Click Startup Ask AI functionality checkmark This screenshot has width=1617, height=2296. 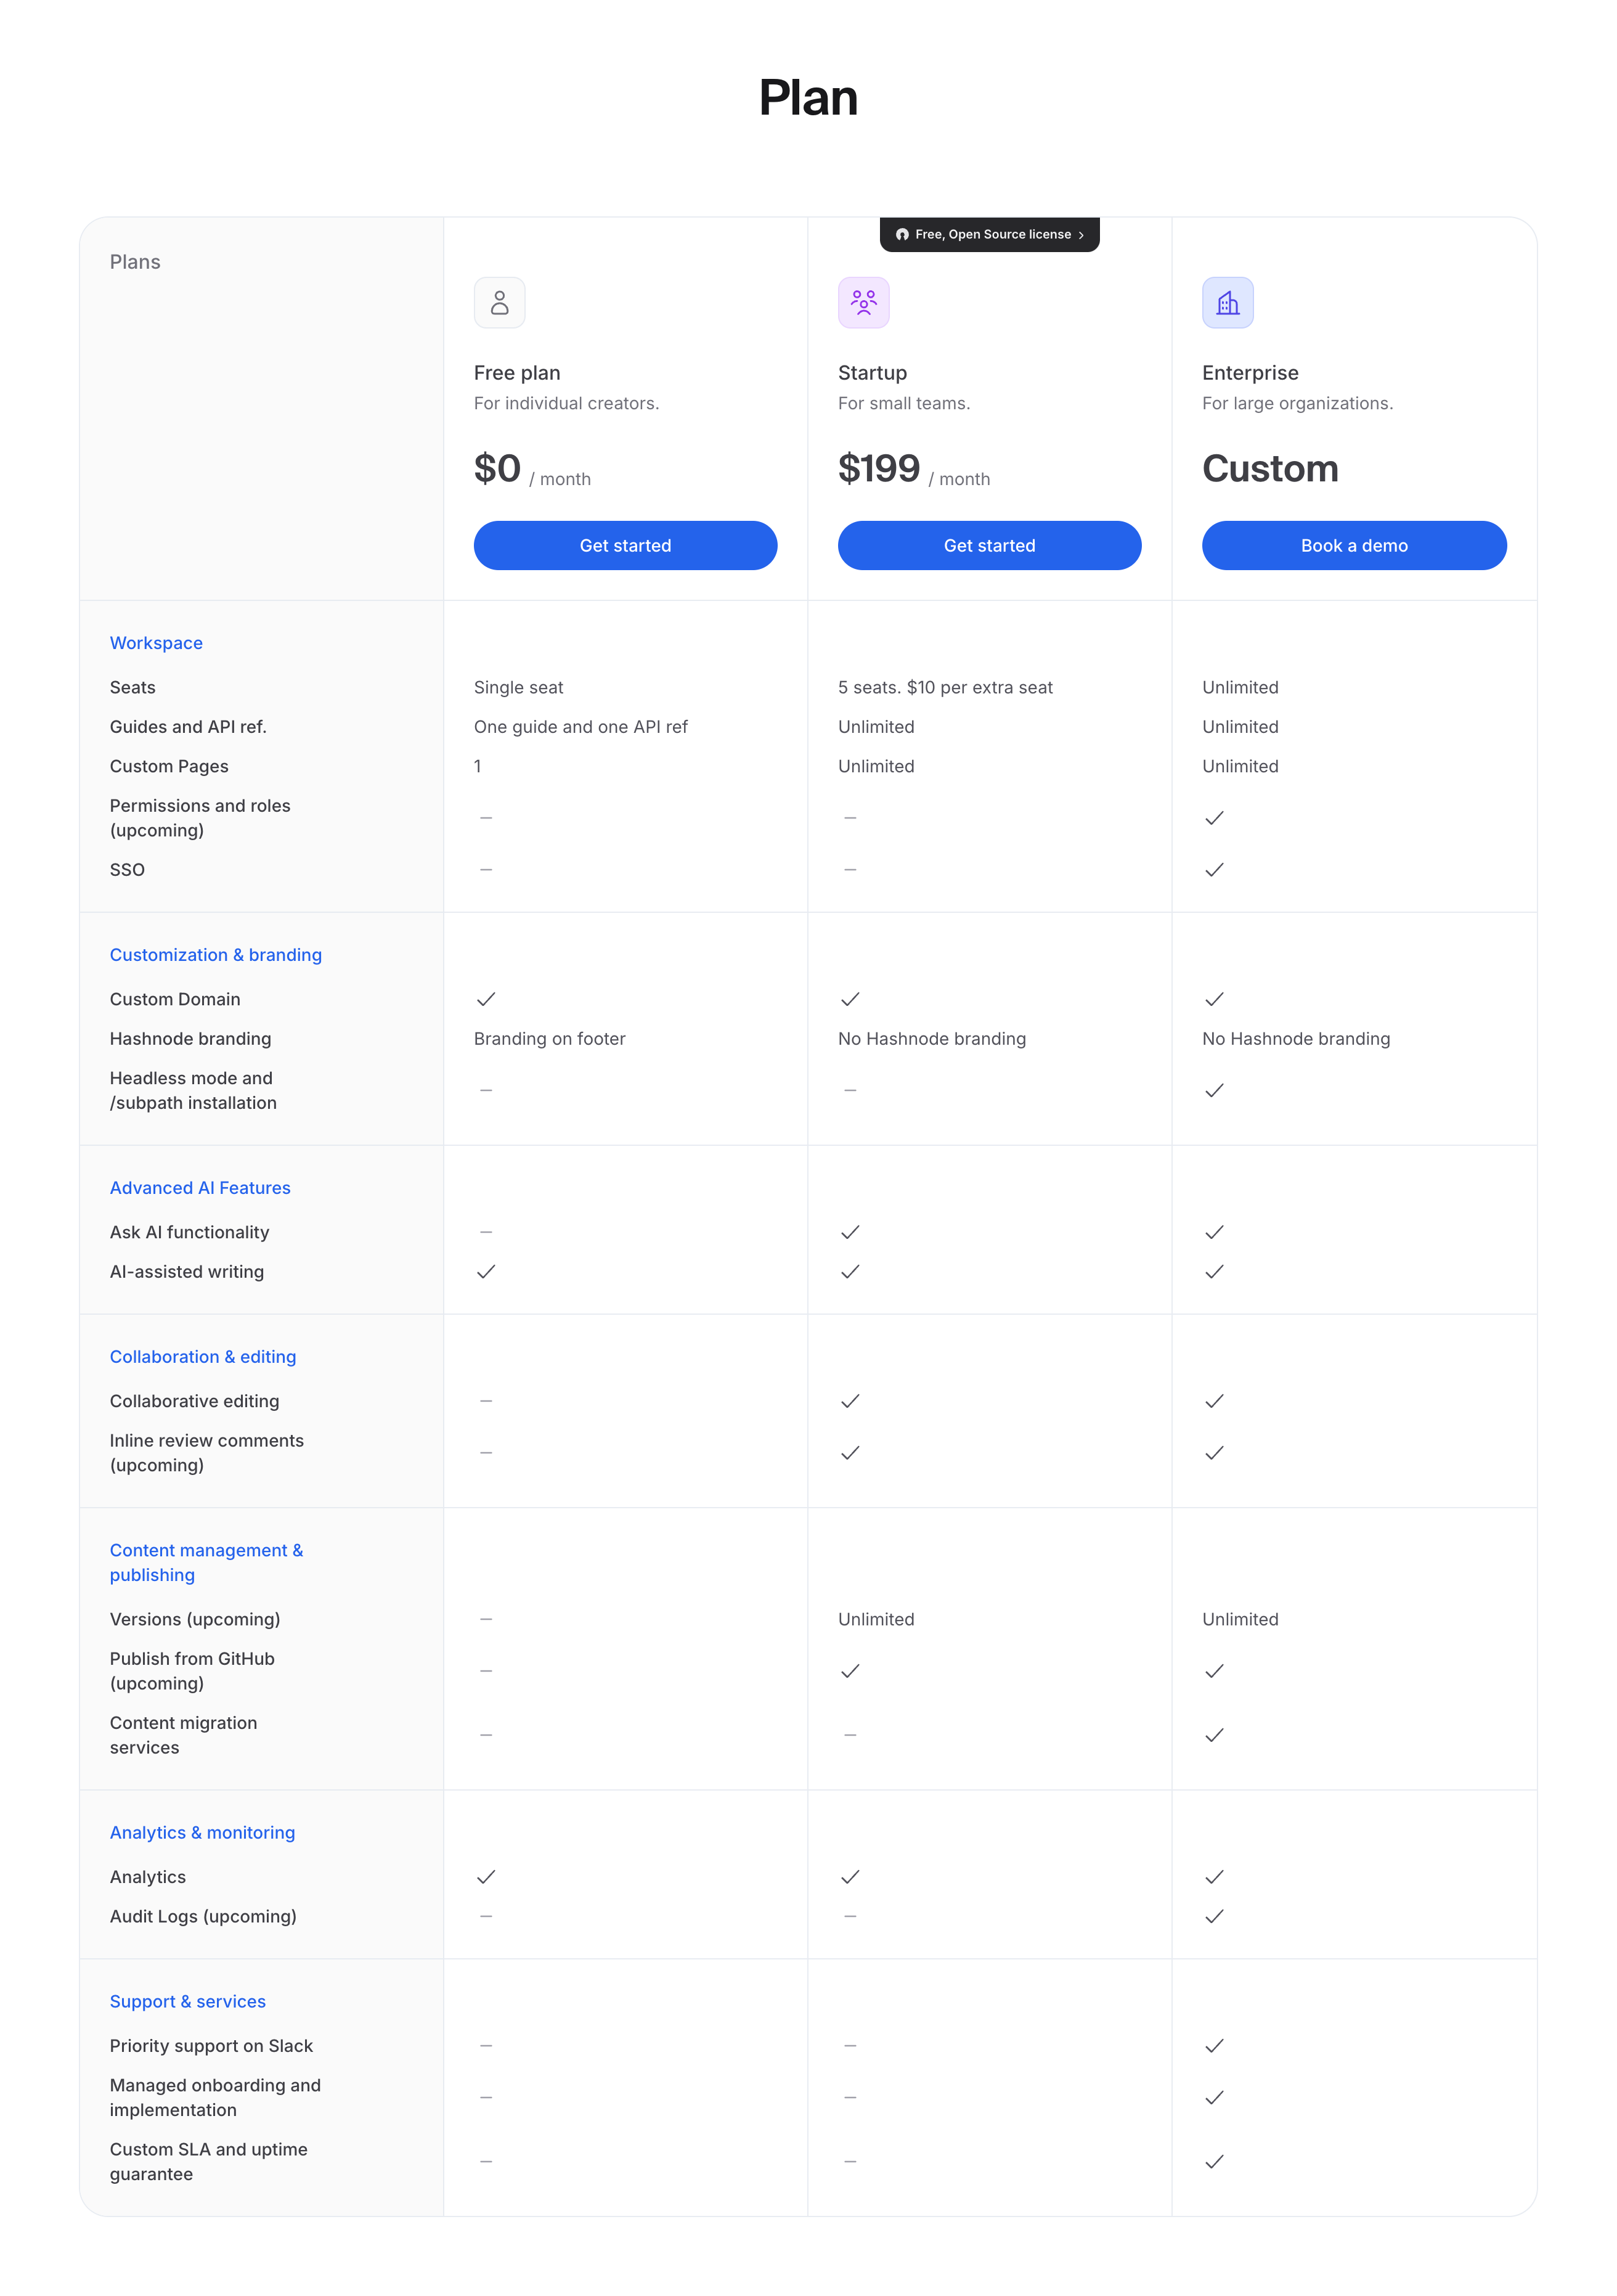click(850, 1232)
